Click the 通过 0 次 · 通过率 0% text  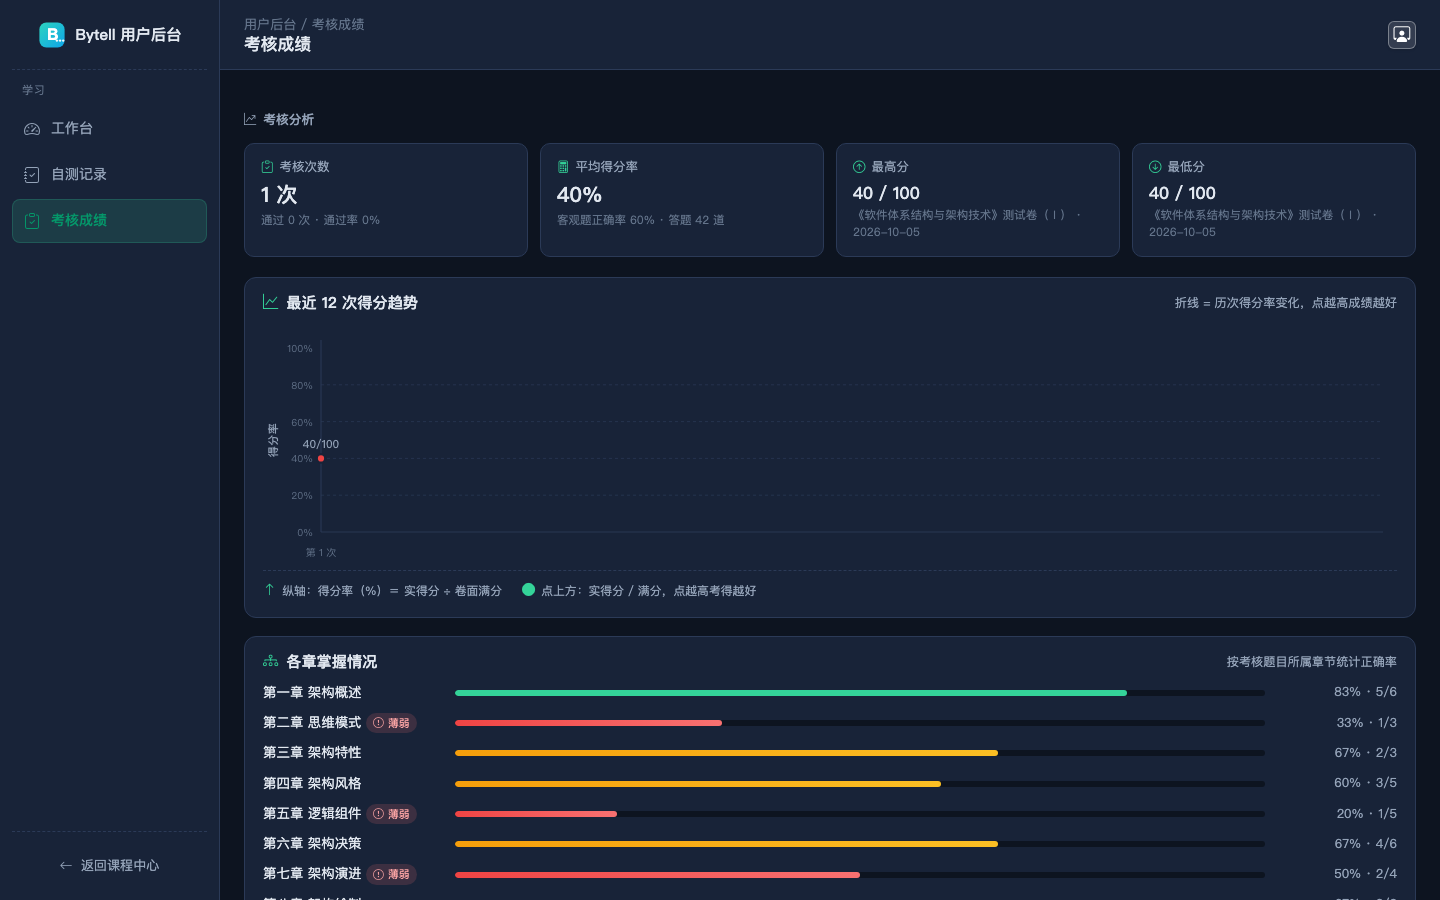[320, 220]
